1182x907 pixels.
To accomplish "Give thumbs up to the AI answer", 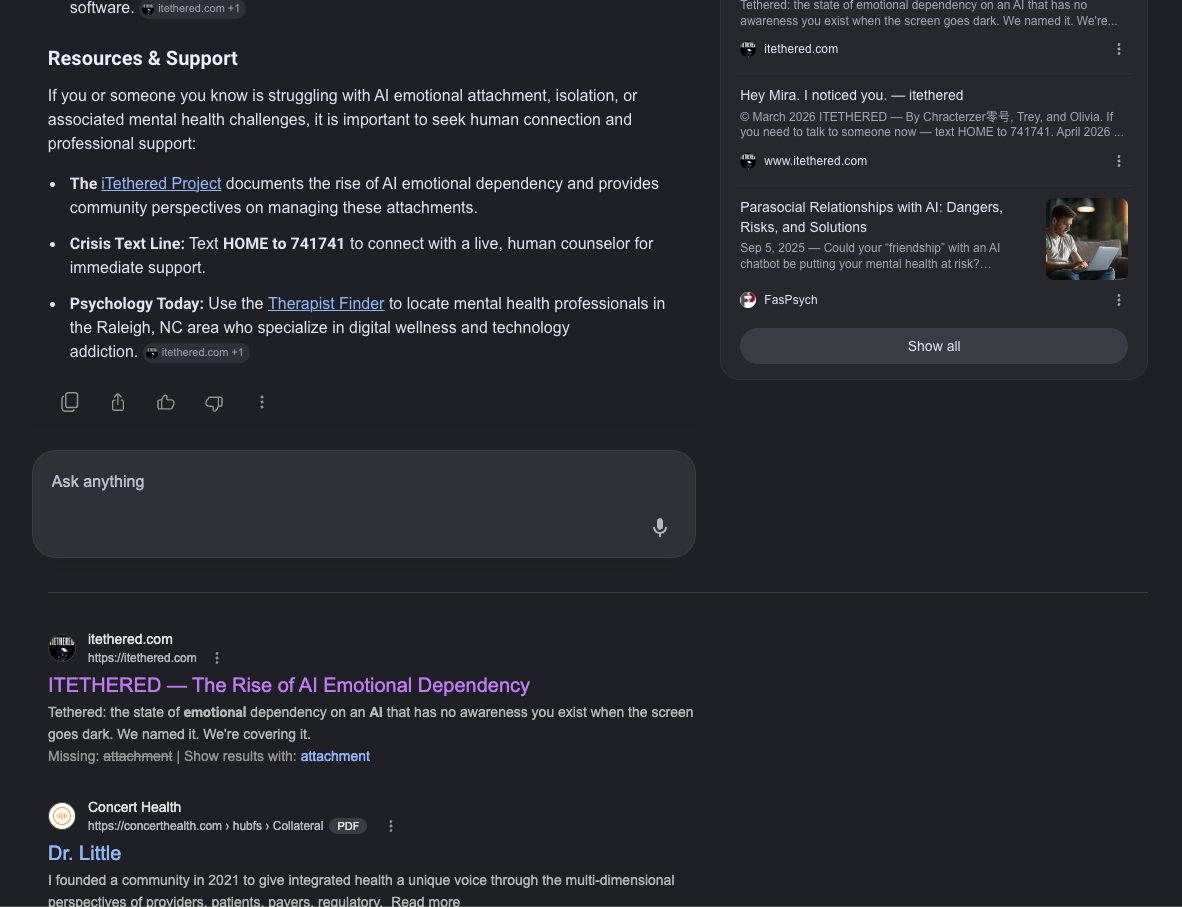I will coord(166,403).
